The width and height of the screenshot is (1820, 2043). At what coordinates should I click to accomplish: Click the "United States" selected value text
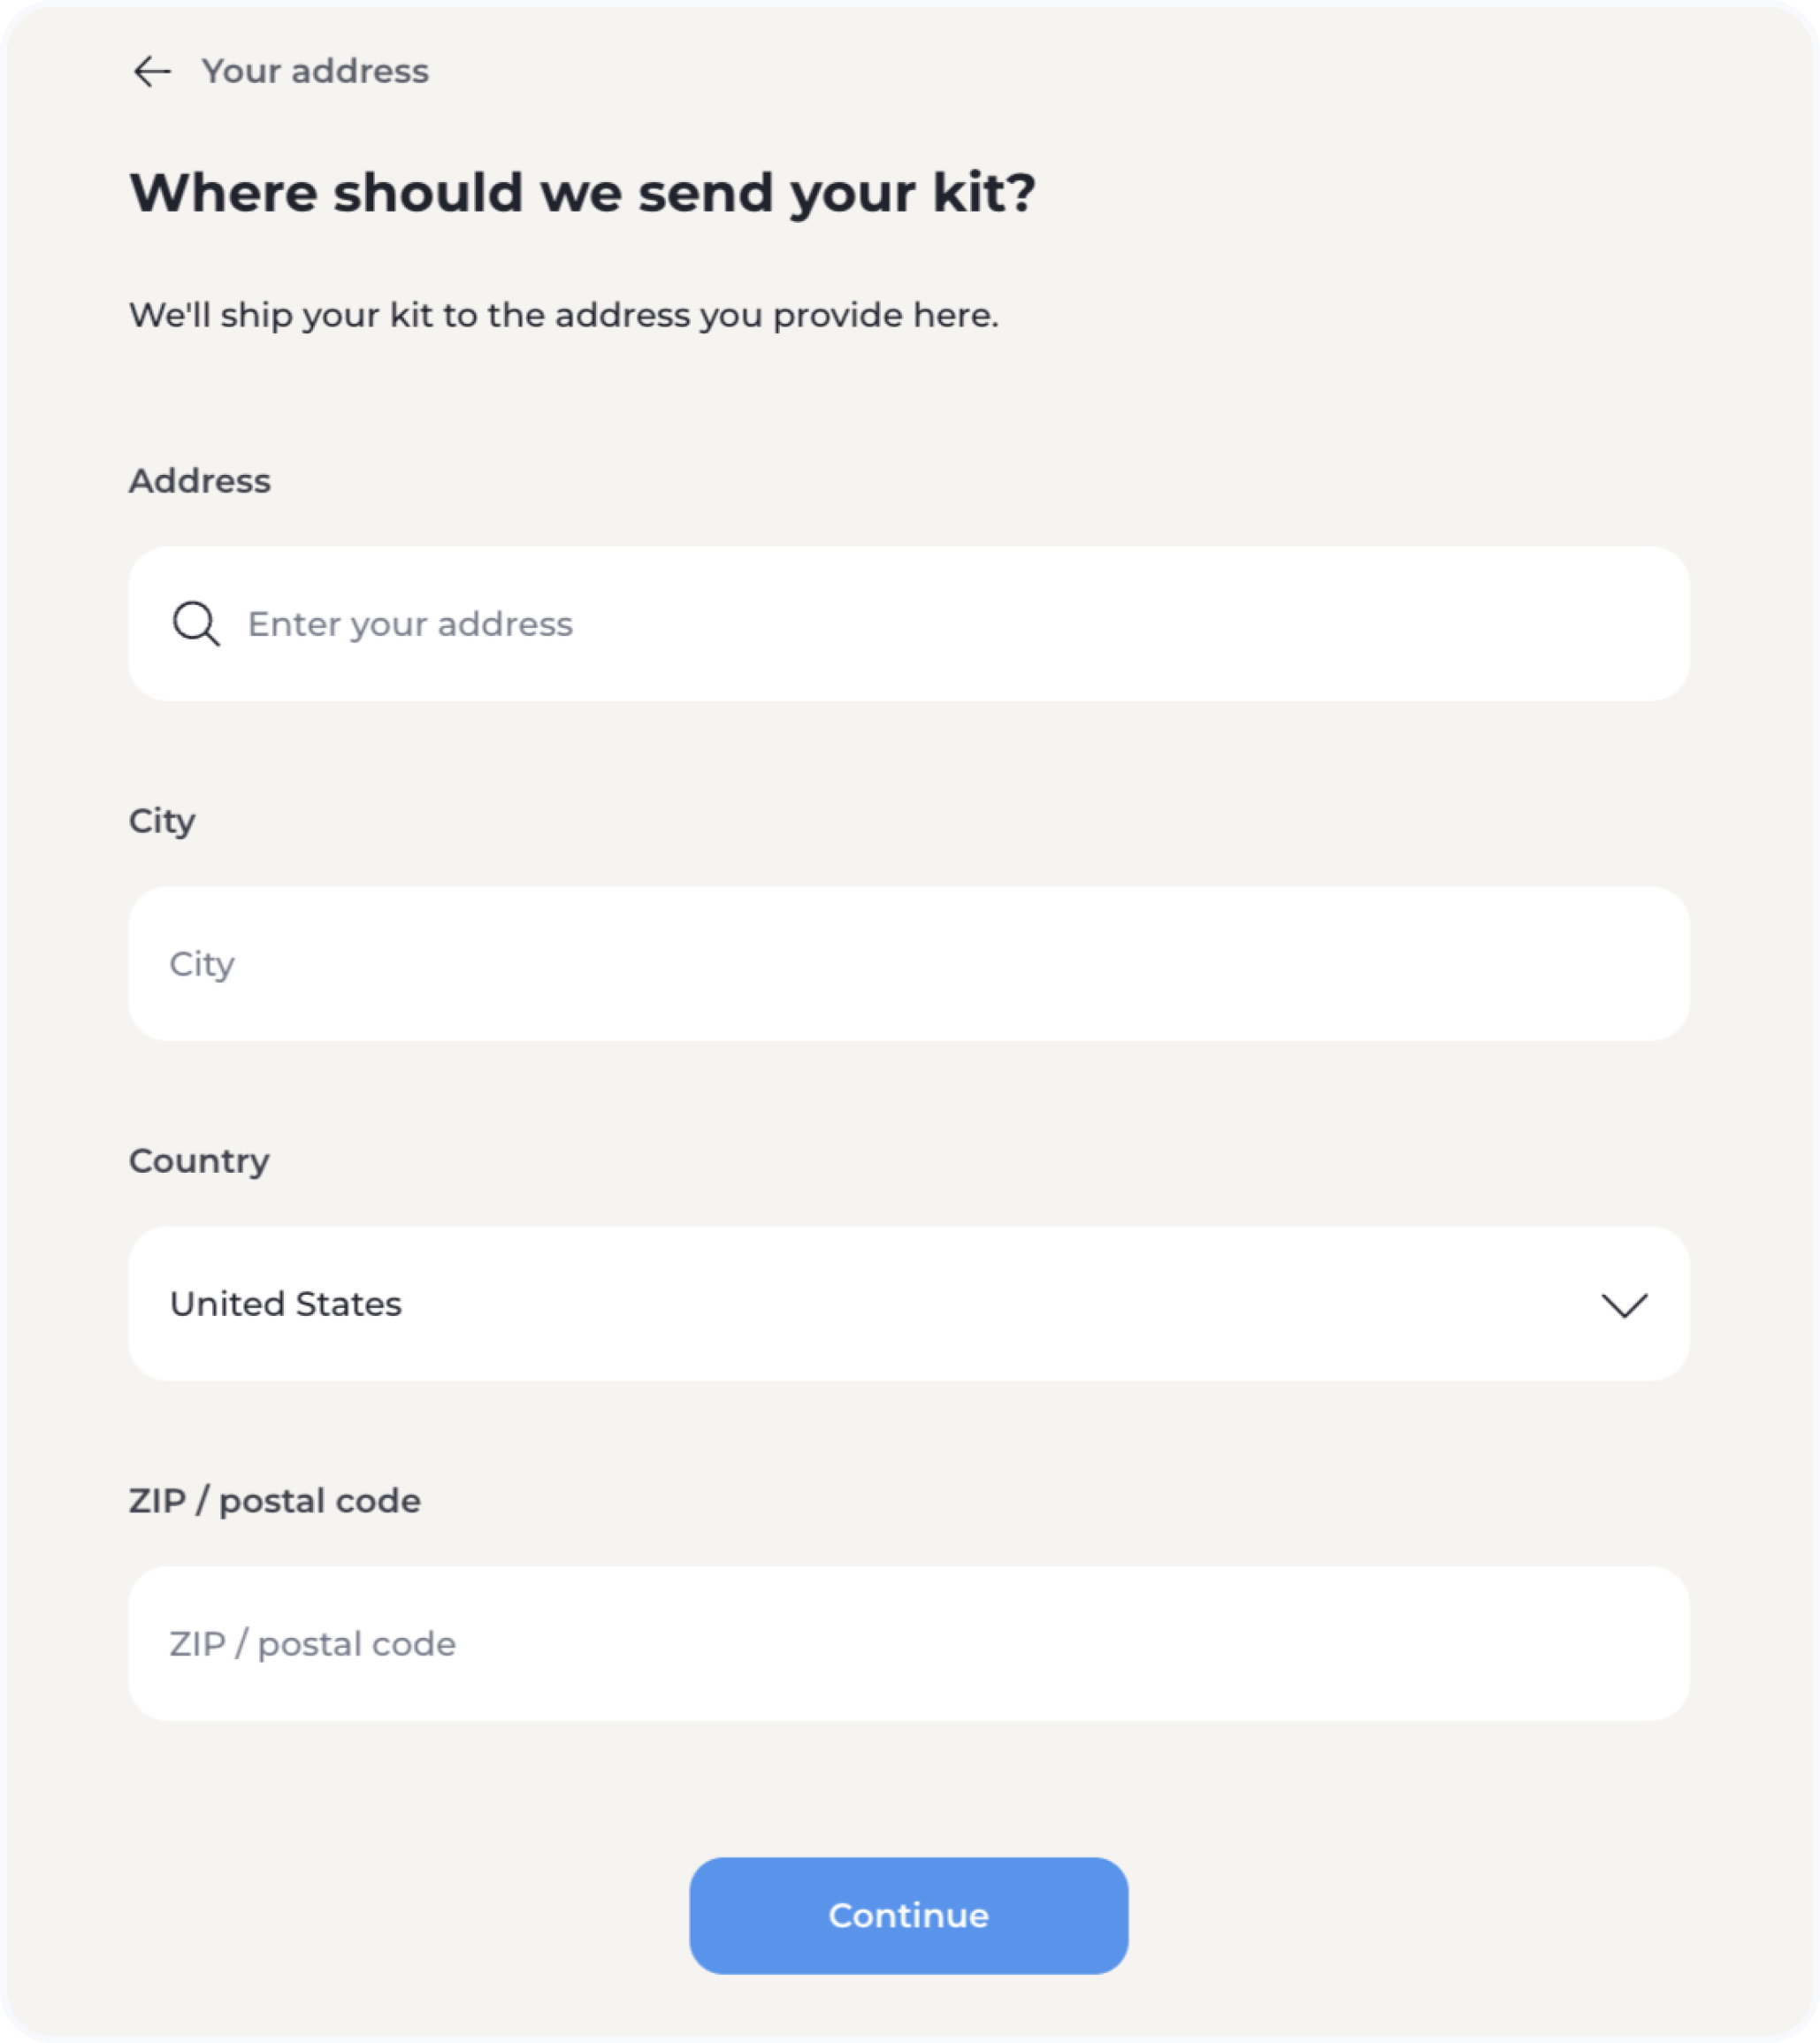pos(286,1304)
